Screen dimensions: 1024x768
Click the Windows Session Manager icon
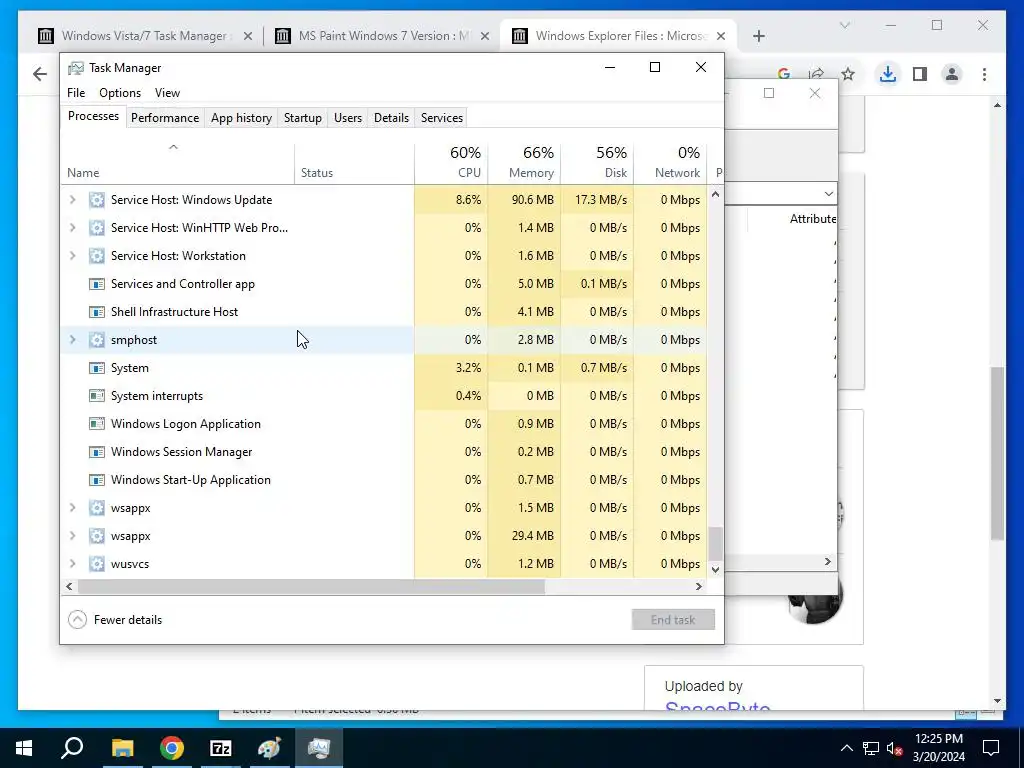pos(97,452)
